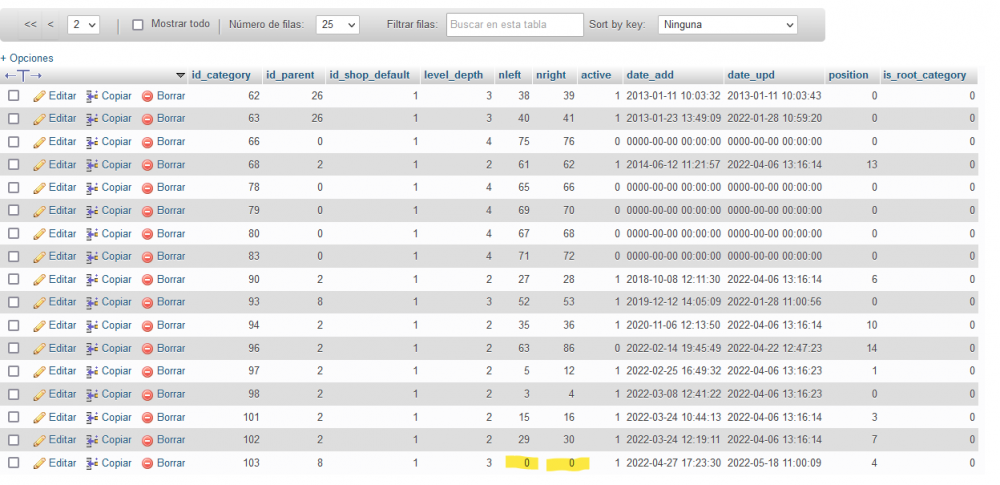Image resolution: width=1000 pixels, height=485 pixels.
Task: Select the checkbox for id_category 62
Action: pyautogui.click(x=13, y=96)
